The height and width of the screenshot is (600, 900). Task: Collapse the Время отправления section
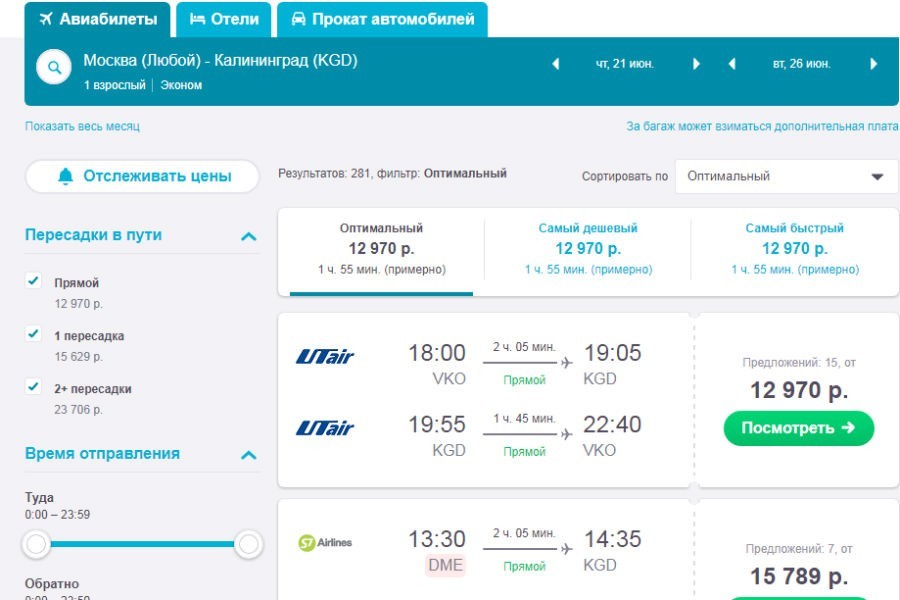tap(249, 455)
